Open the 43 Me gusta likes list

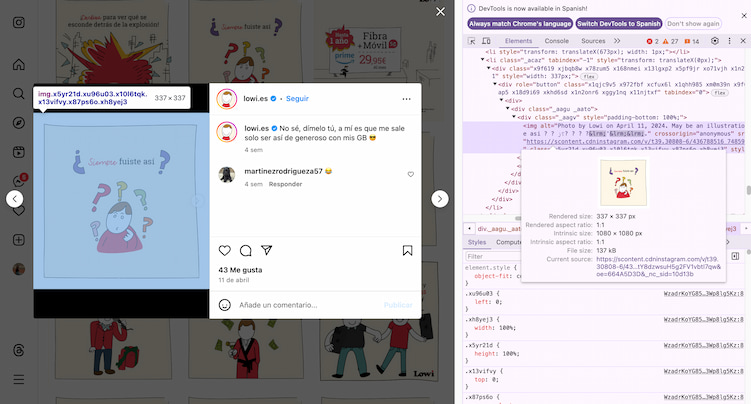click(x=240, y=270)
